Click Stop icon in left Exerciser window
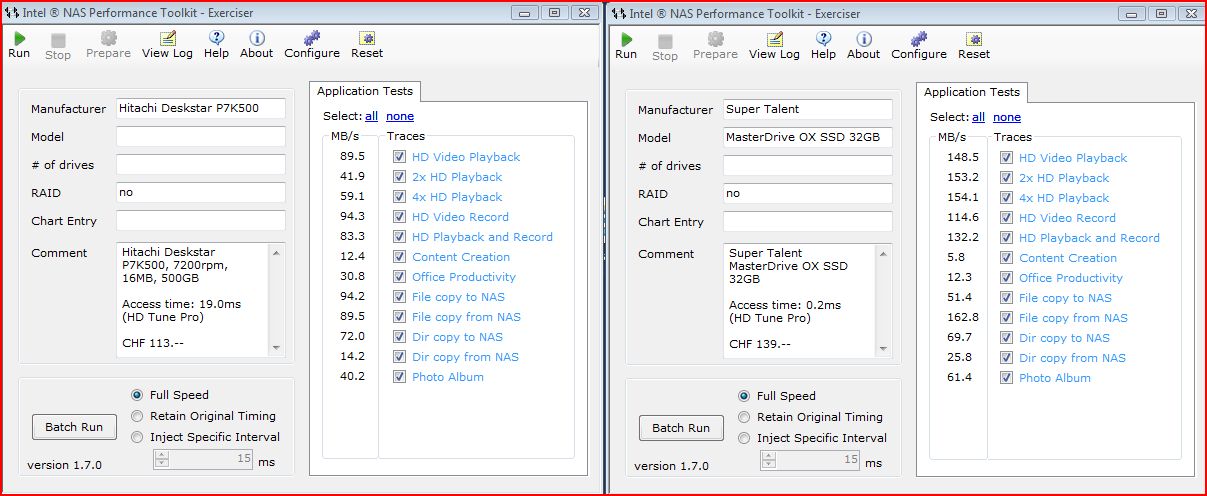Screen dimensions: 1207x496 (x=58, y=39)
